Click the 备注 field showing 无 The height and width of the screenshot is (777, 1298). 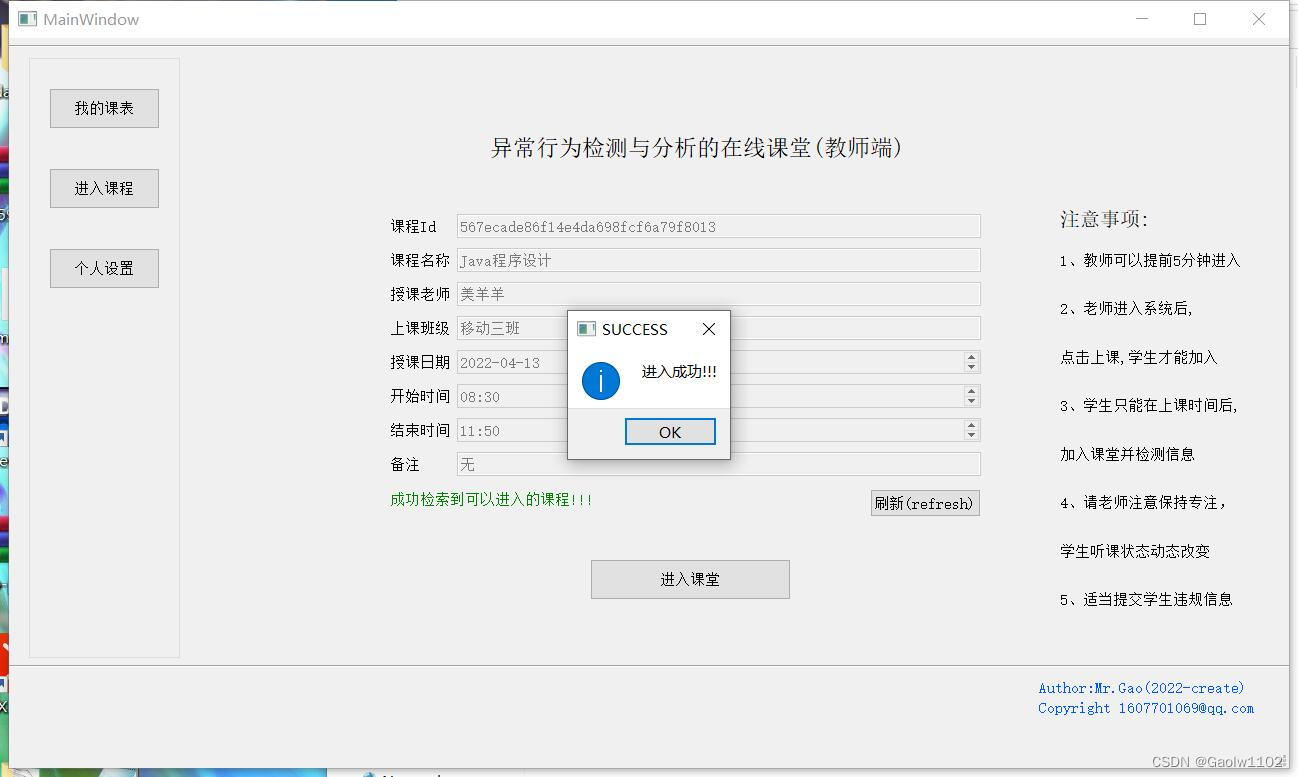718,464
